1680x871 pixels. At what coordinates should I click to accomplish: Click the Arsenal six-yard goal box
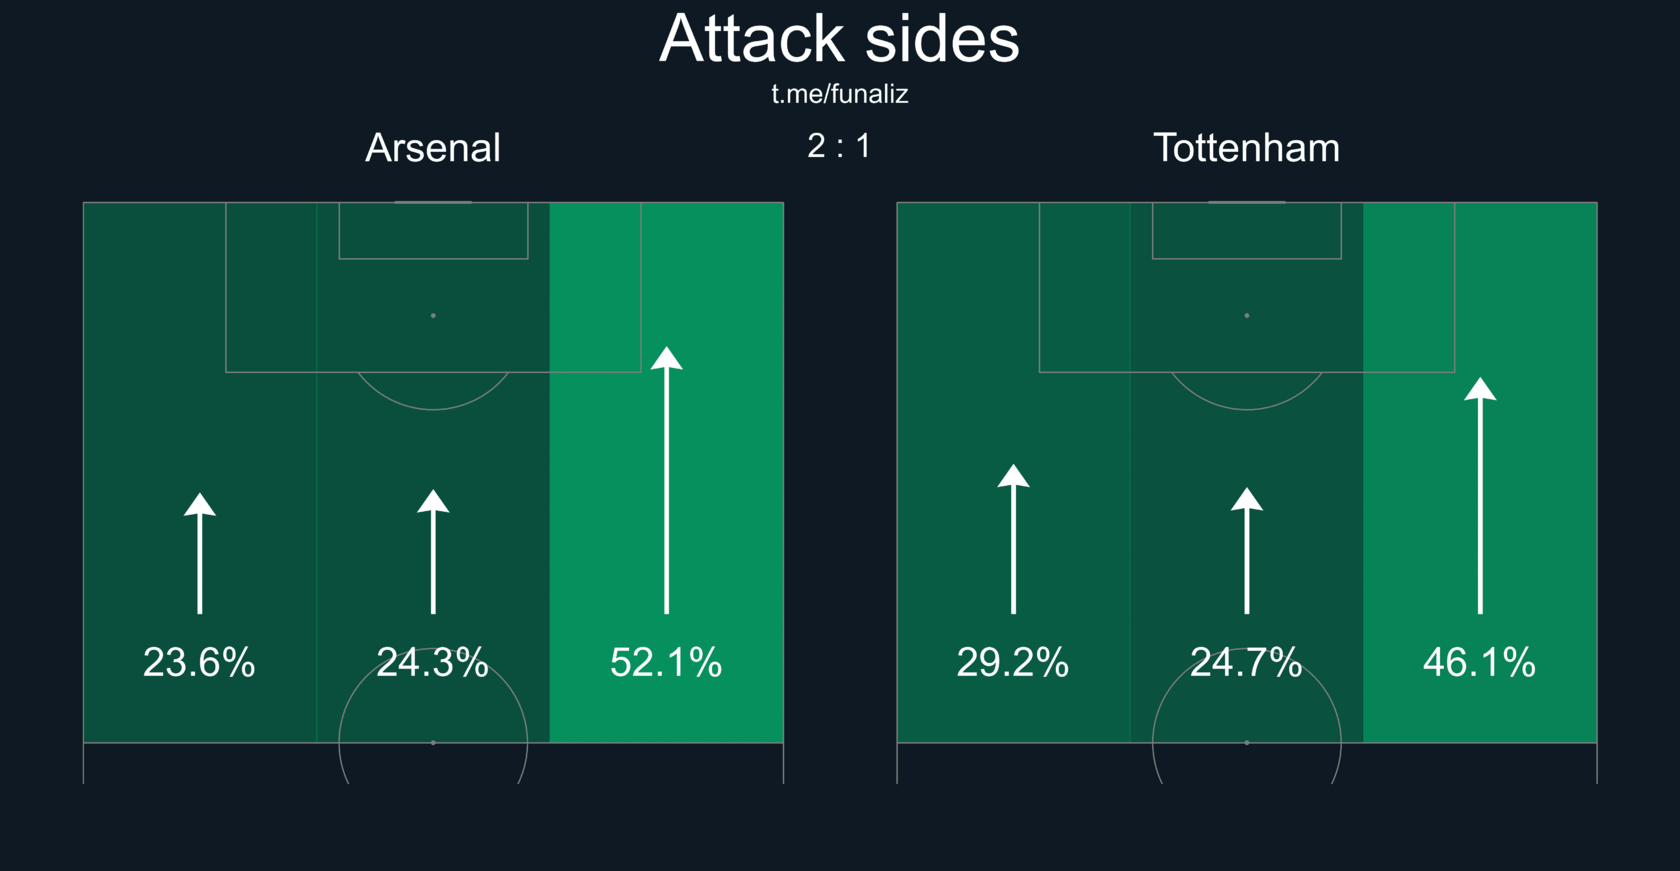coord(433,231)
